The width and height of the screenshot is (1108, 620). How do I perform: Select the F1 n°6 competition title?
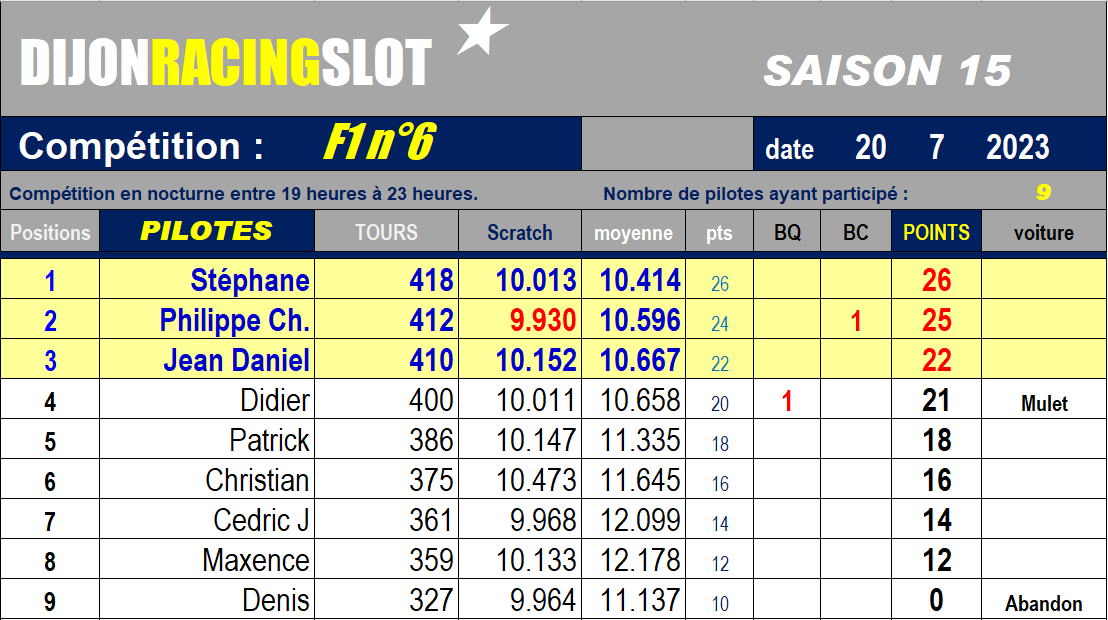pos(380,143)
